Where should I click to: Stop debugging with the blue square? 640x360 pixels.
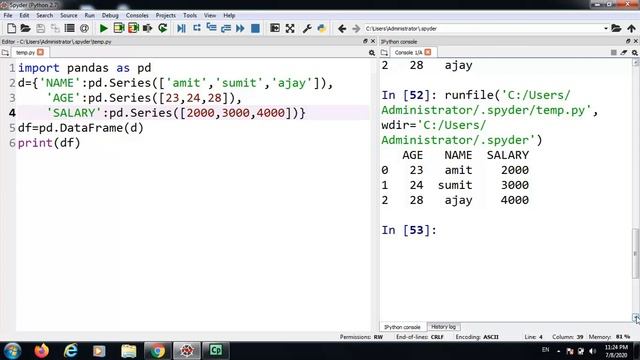pyautogui.click(x=255, y=28)
